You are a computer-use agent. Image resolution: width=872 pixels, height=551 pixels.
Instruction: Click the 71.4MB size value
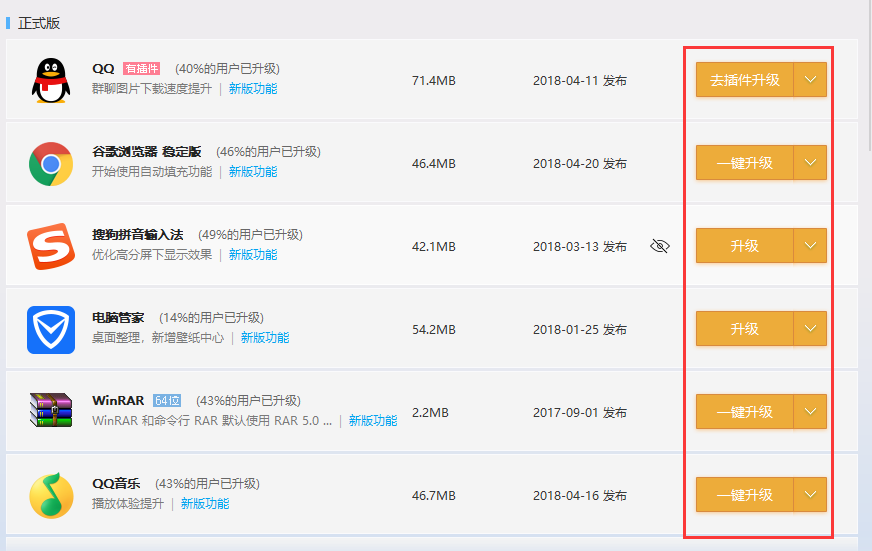coord(434,81)
